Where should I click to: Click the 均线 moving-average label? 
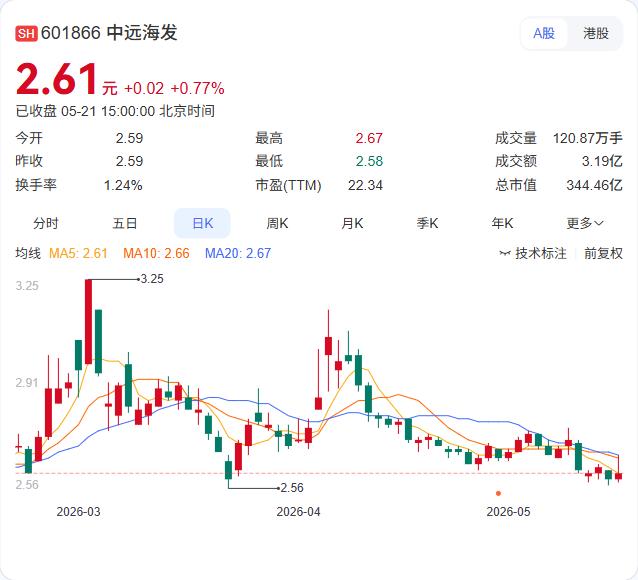pyautogui.click(x=28, y=253)
